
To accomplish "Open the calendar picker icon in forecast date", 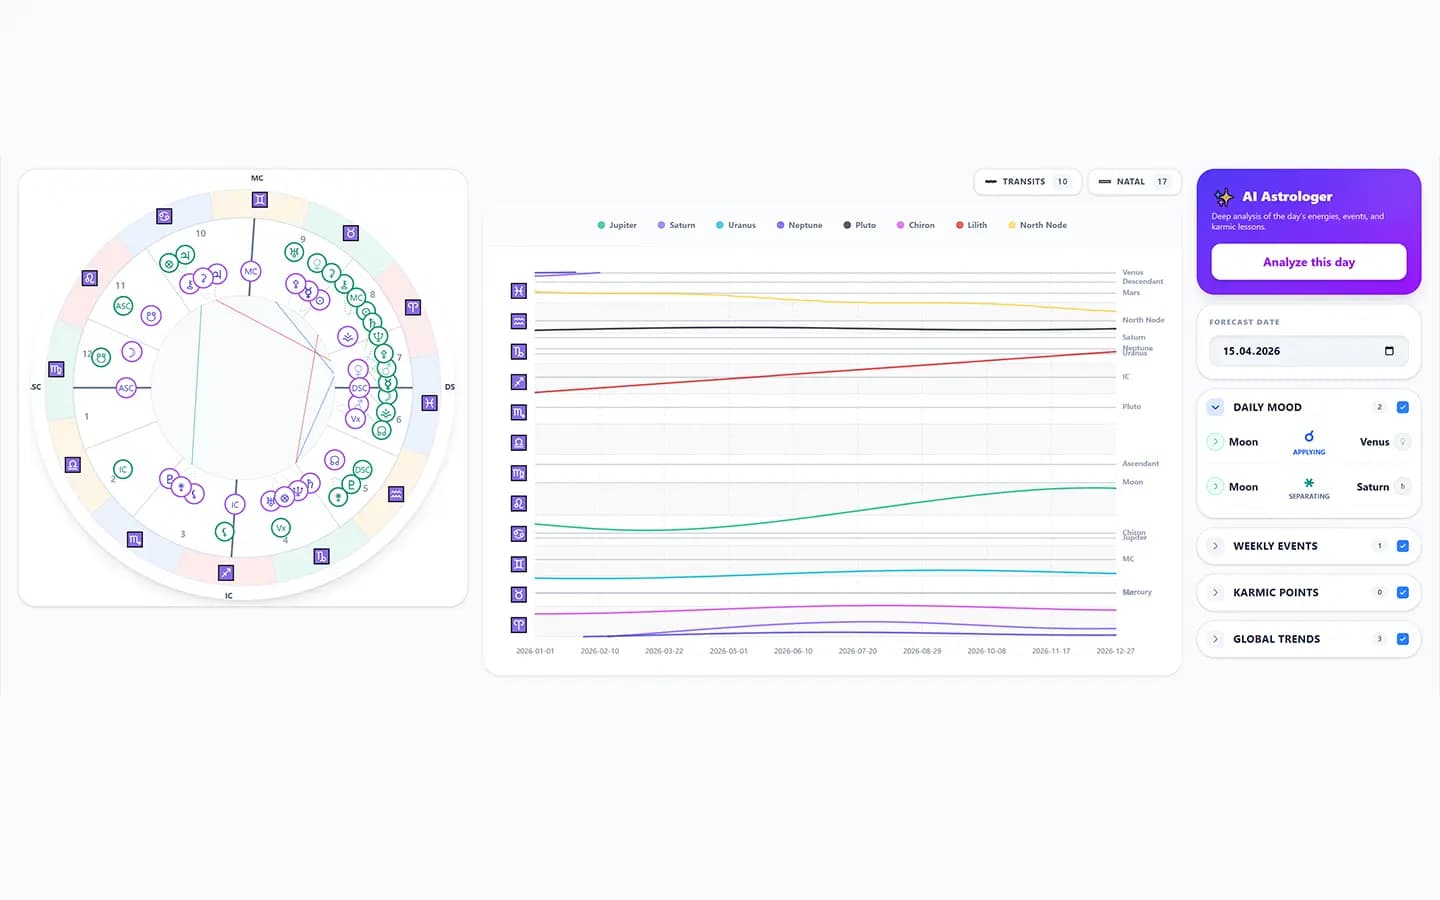I will pos(1389,351).
